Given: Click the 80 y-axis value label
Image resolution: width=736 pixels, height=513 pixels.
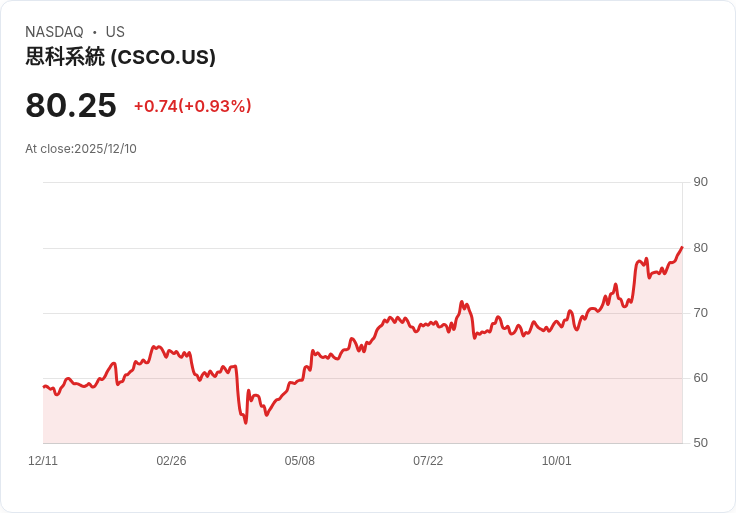Looking at the screenshot, I should pyautogui.click(x=700, y=247).
